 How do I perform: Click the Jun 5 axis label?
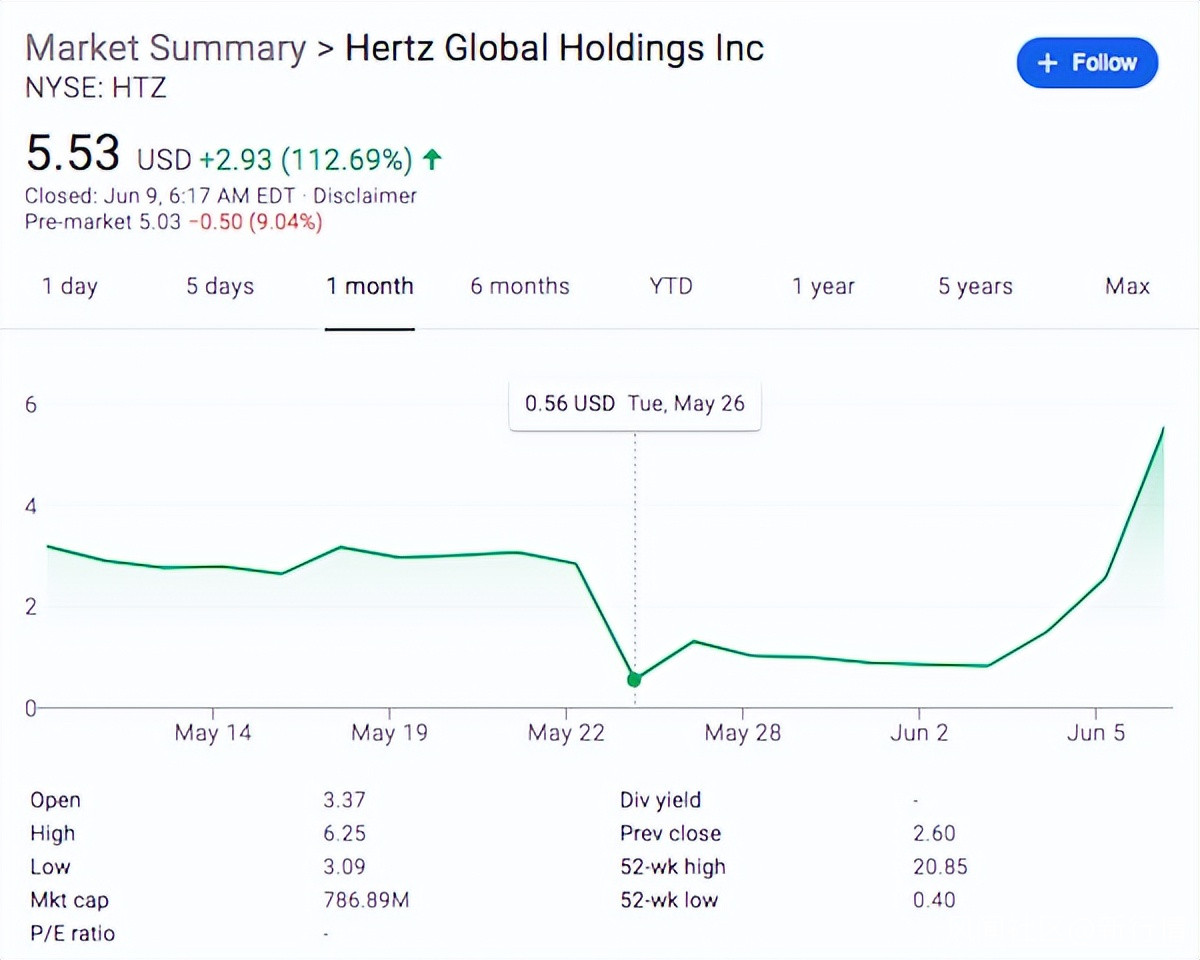pos(1095,733)
